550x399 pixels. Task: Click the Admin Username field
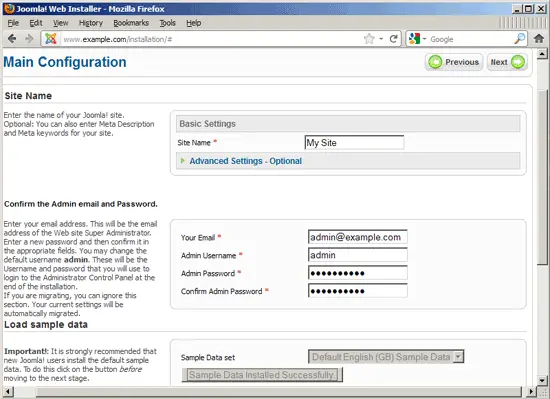tap(358, 255)
